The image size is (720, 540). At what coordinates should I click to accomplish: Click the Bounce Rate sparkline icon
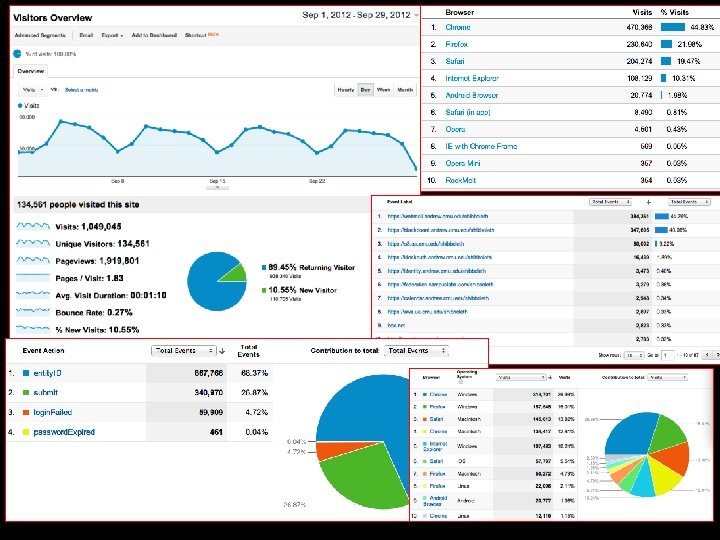[33, 312]
